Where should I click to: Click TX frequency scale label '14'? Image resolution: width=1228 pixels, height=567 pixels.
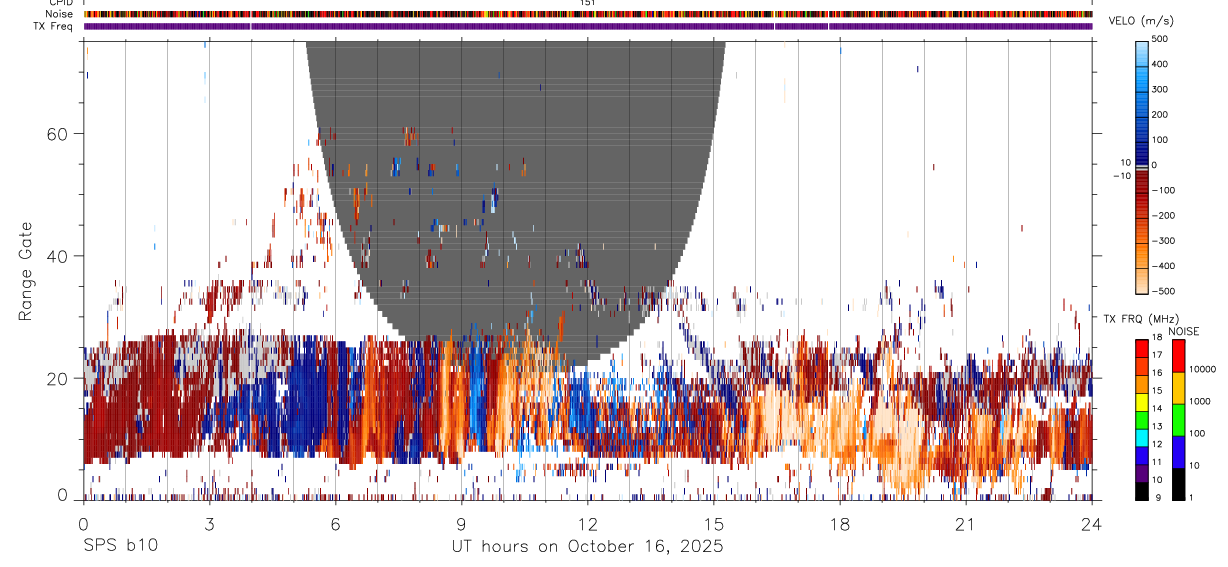tap(1156, 409)
